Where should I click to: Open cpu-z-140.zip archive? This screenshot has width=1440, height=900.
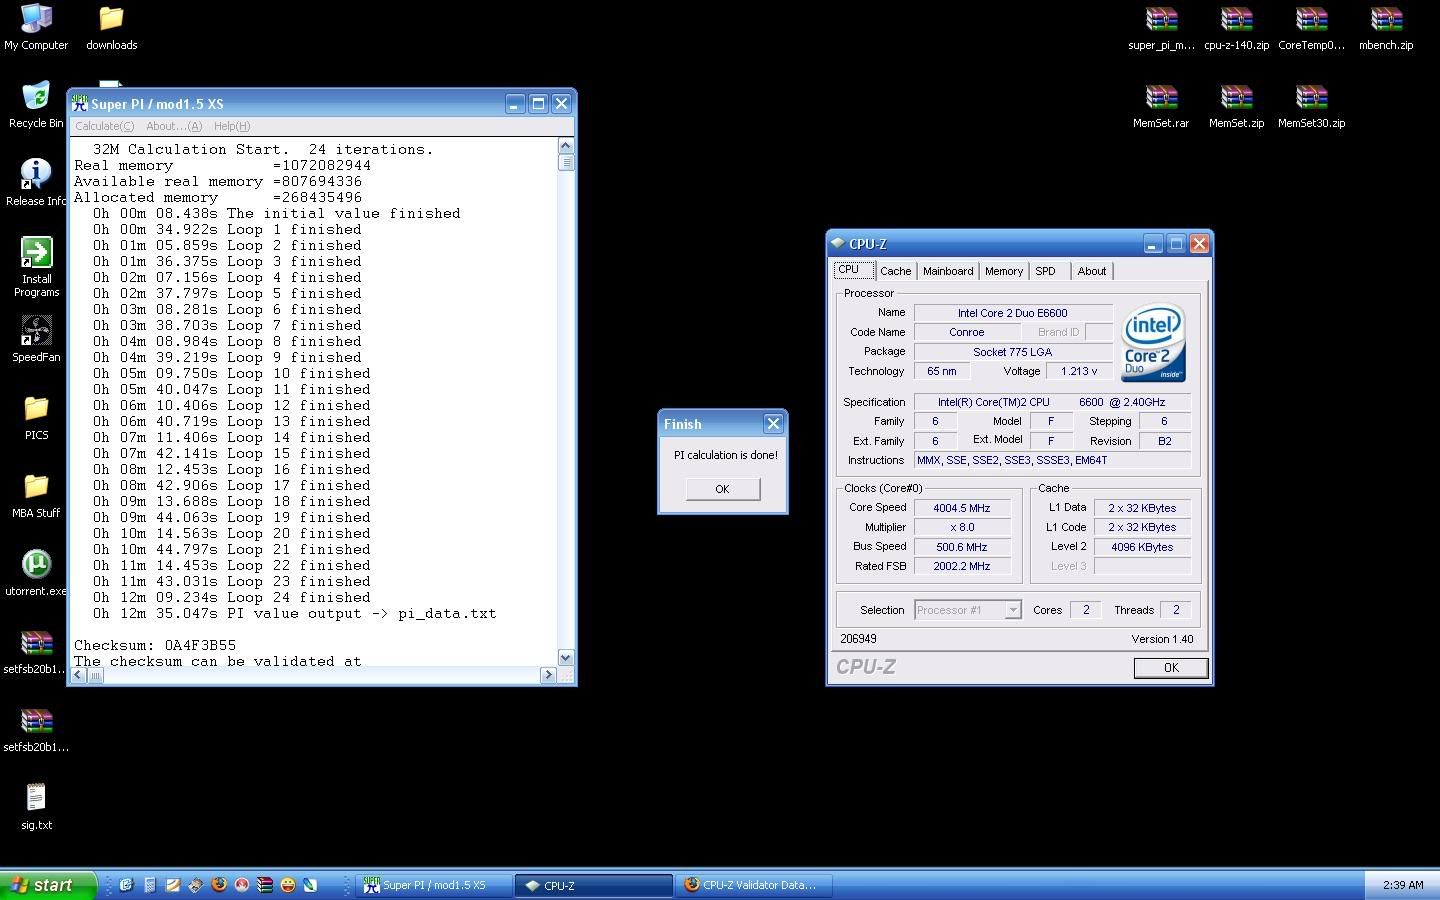(x=1236, y=28)
